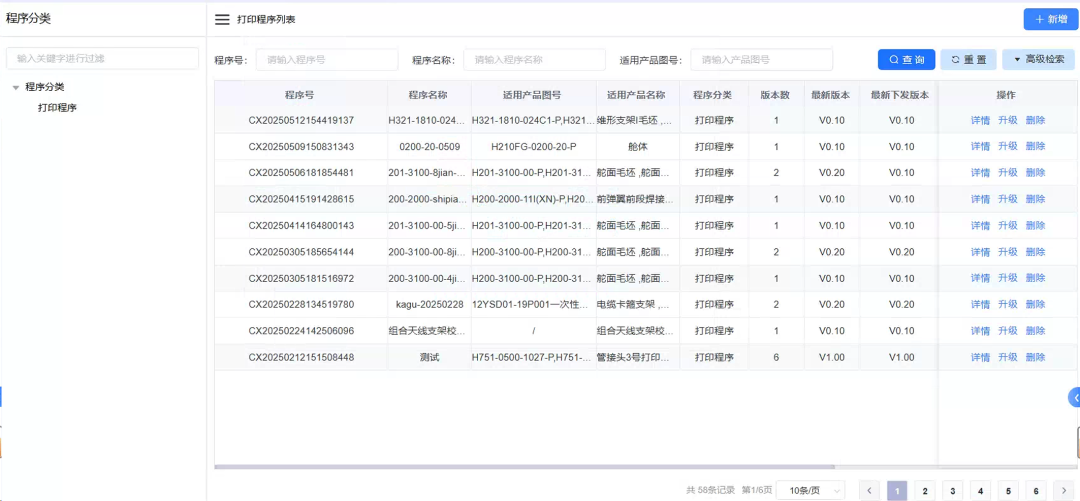Open 详情 for CX20250509150831343
The height and width of the screenshot is (501, 1080).
point(980,146)
